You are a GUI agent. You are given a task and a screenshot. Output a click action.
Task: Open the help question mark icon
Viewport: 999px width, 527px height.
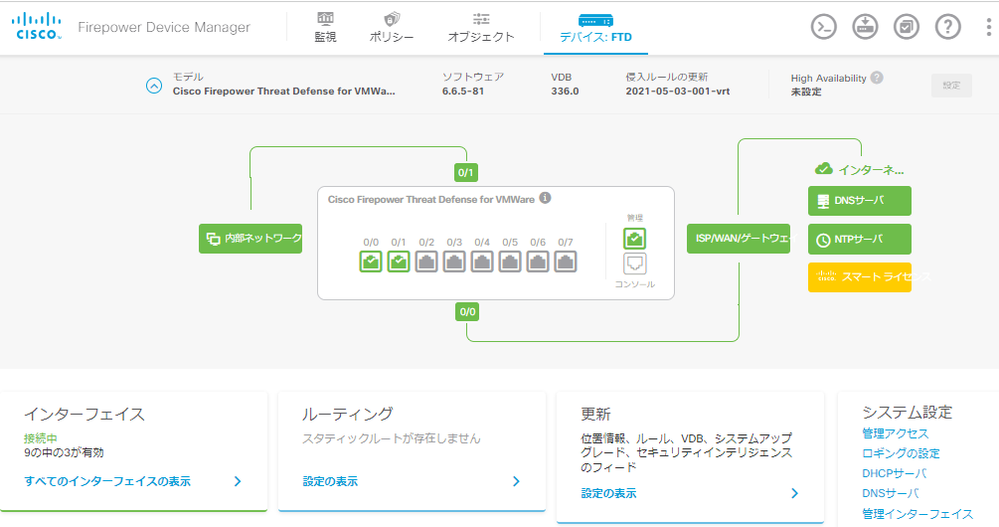947,27
